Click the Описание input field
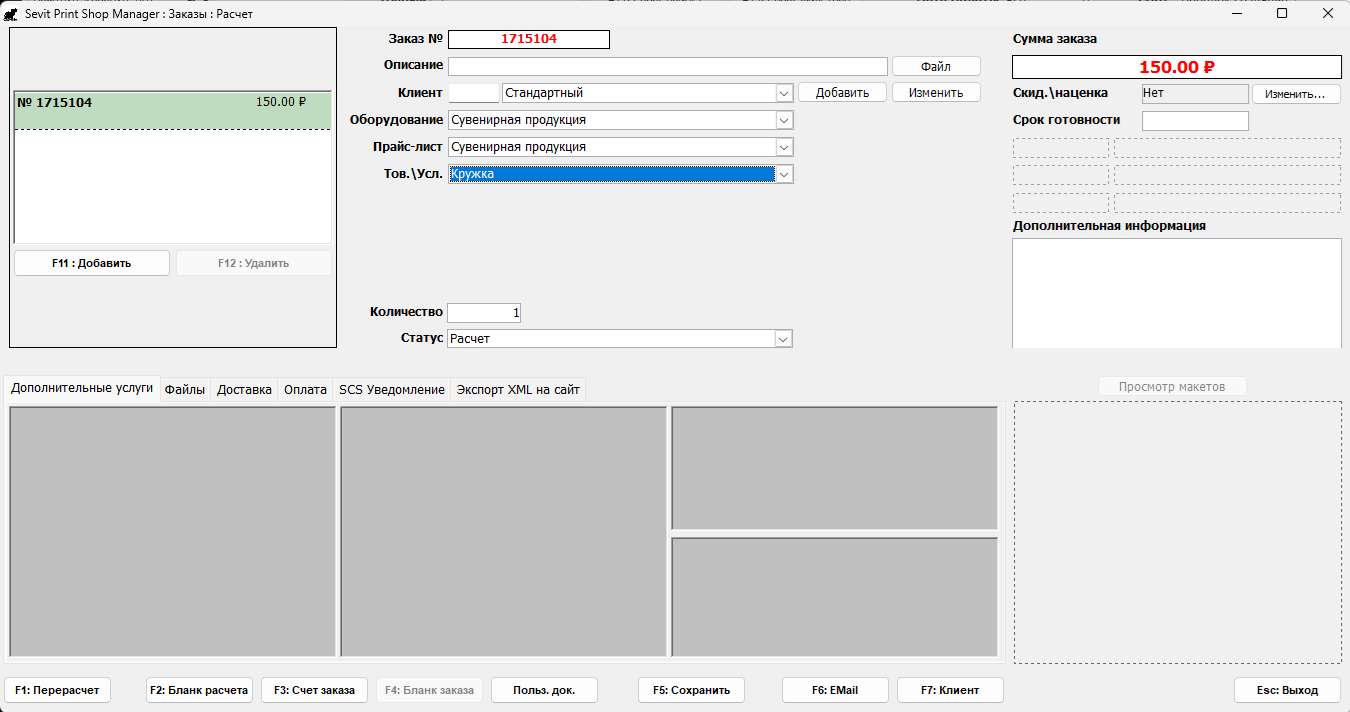1350x712 pixels. click(668, 66)
